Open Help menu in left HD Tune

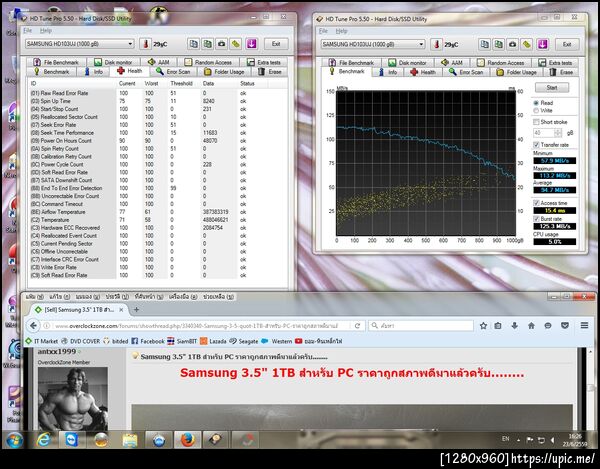46,30
